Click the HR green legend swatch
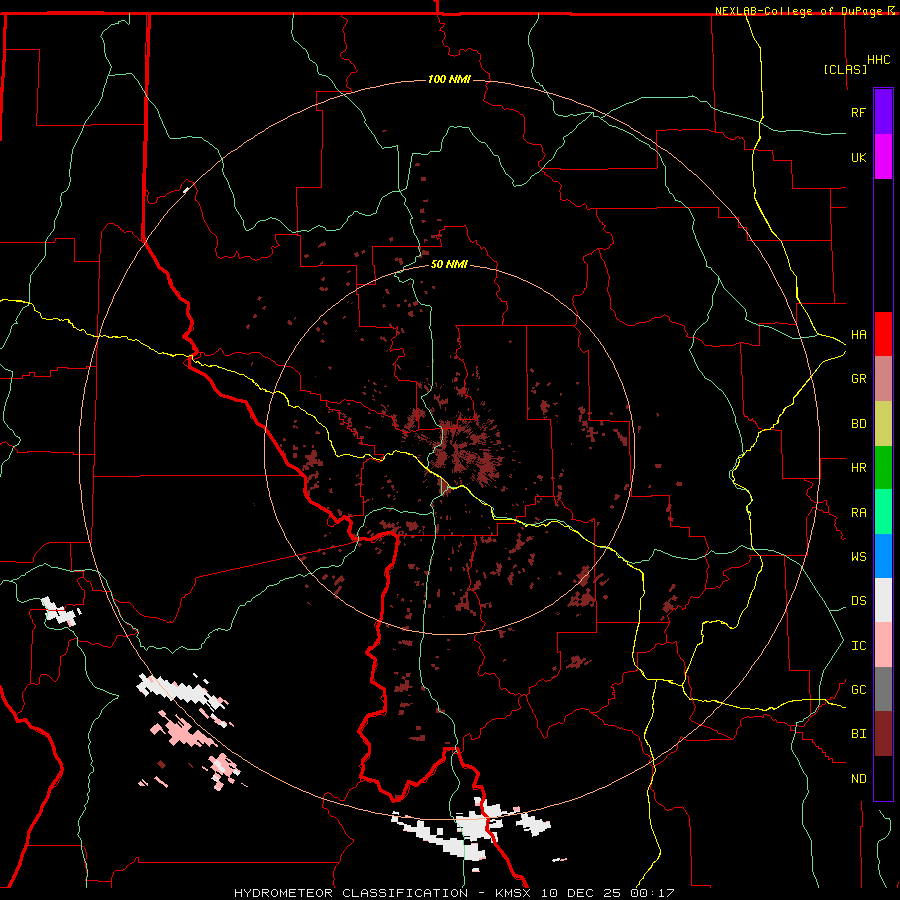The width and height of the screenshot is (900, 900). point(883,468)
